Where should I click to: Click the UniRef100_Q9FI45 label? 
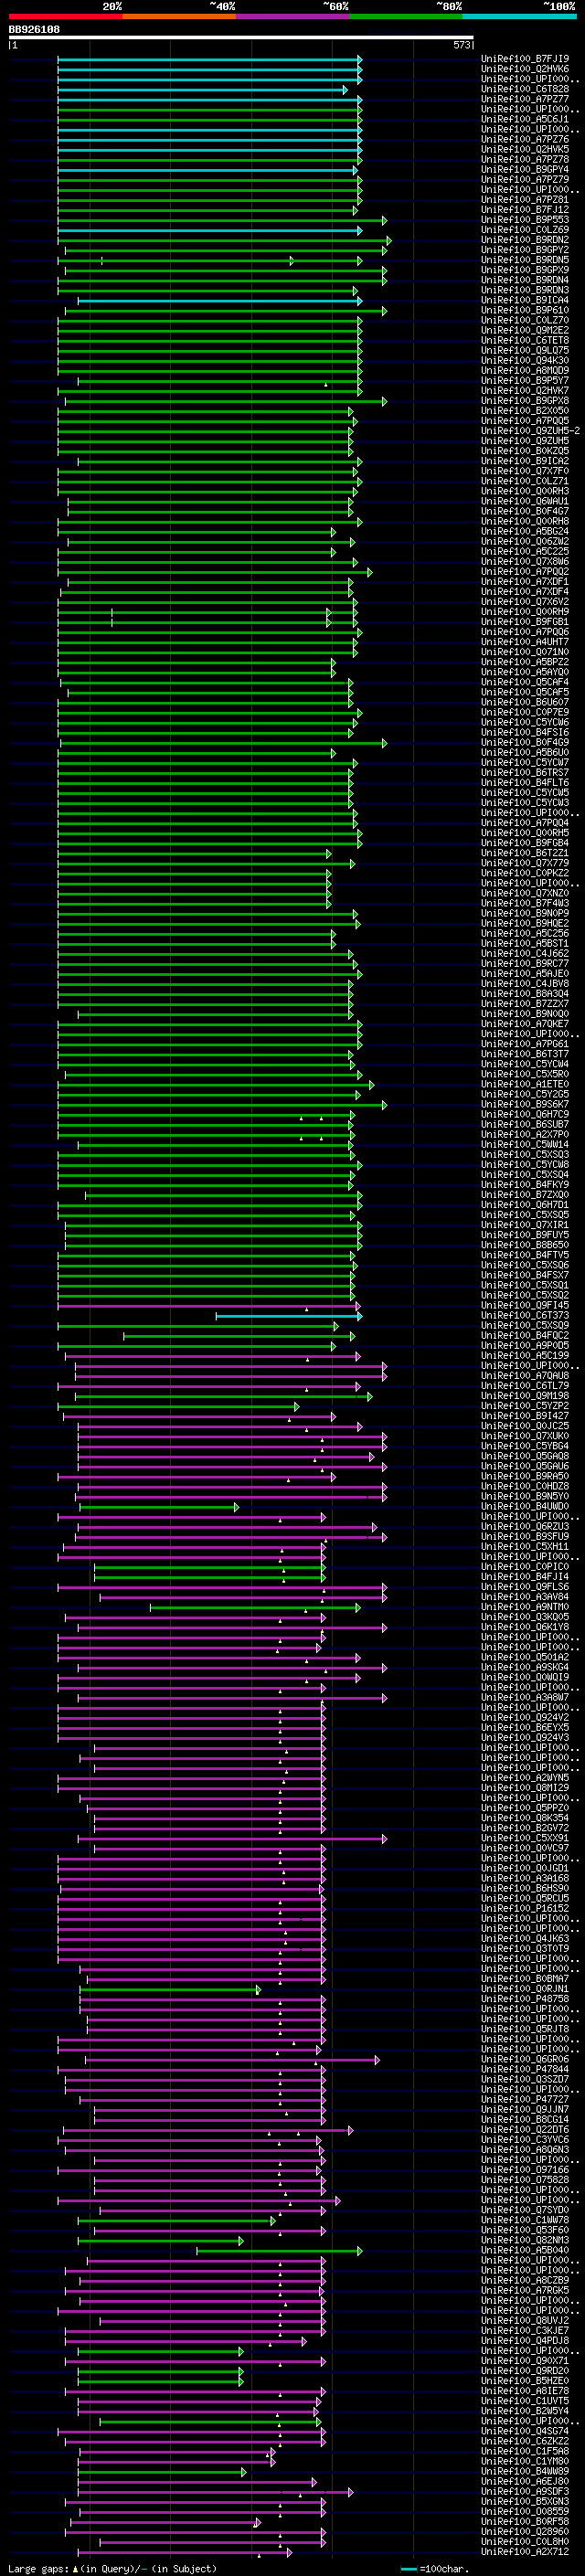coord(525,1305)
